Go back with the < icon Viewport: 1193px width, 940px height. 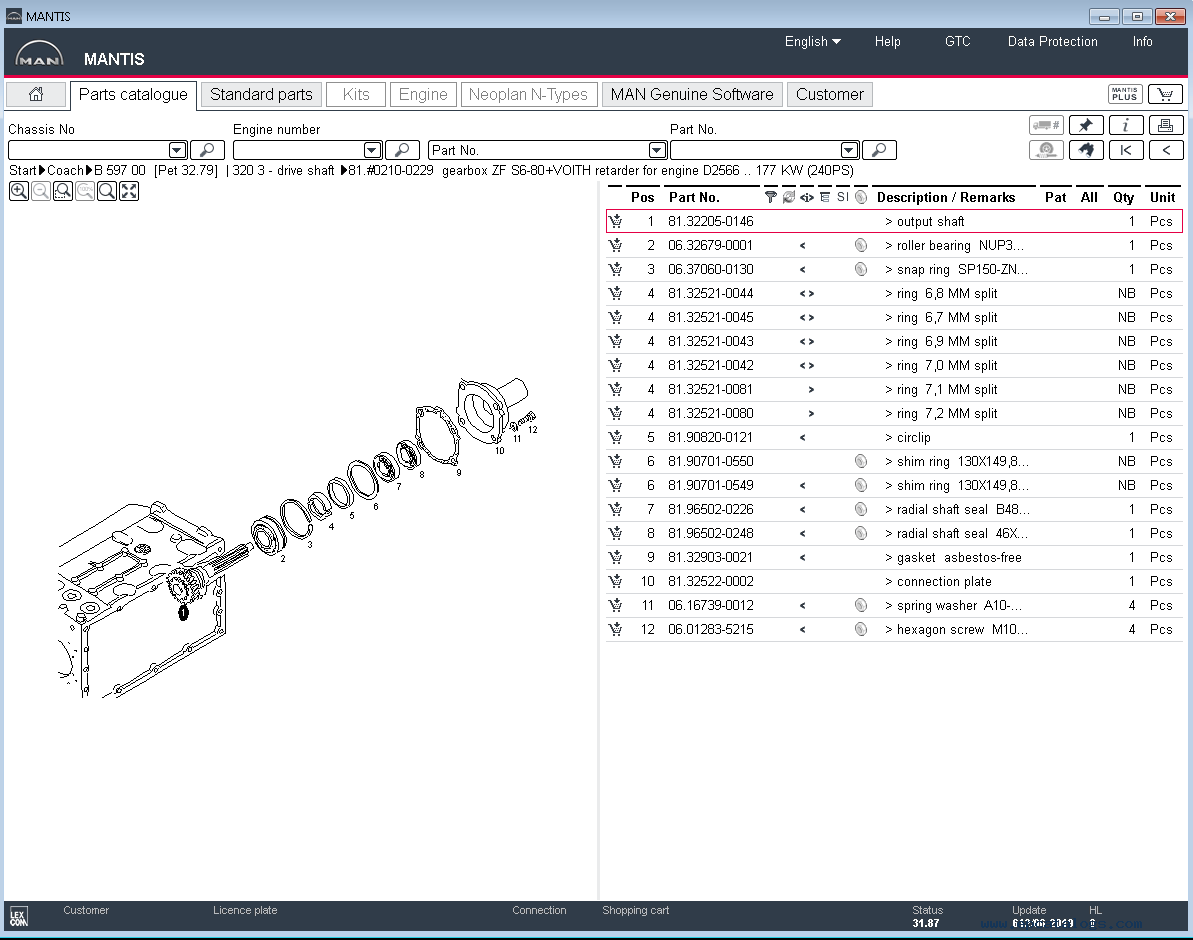click(x=1166, y=150)
